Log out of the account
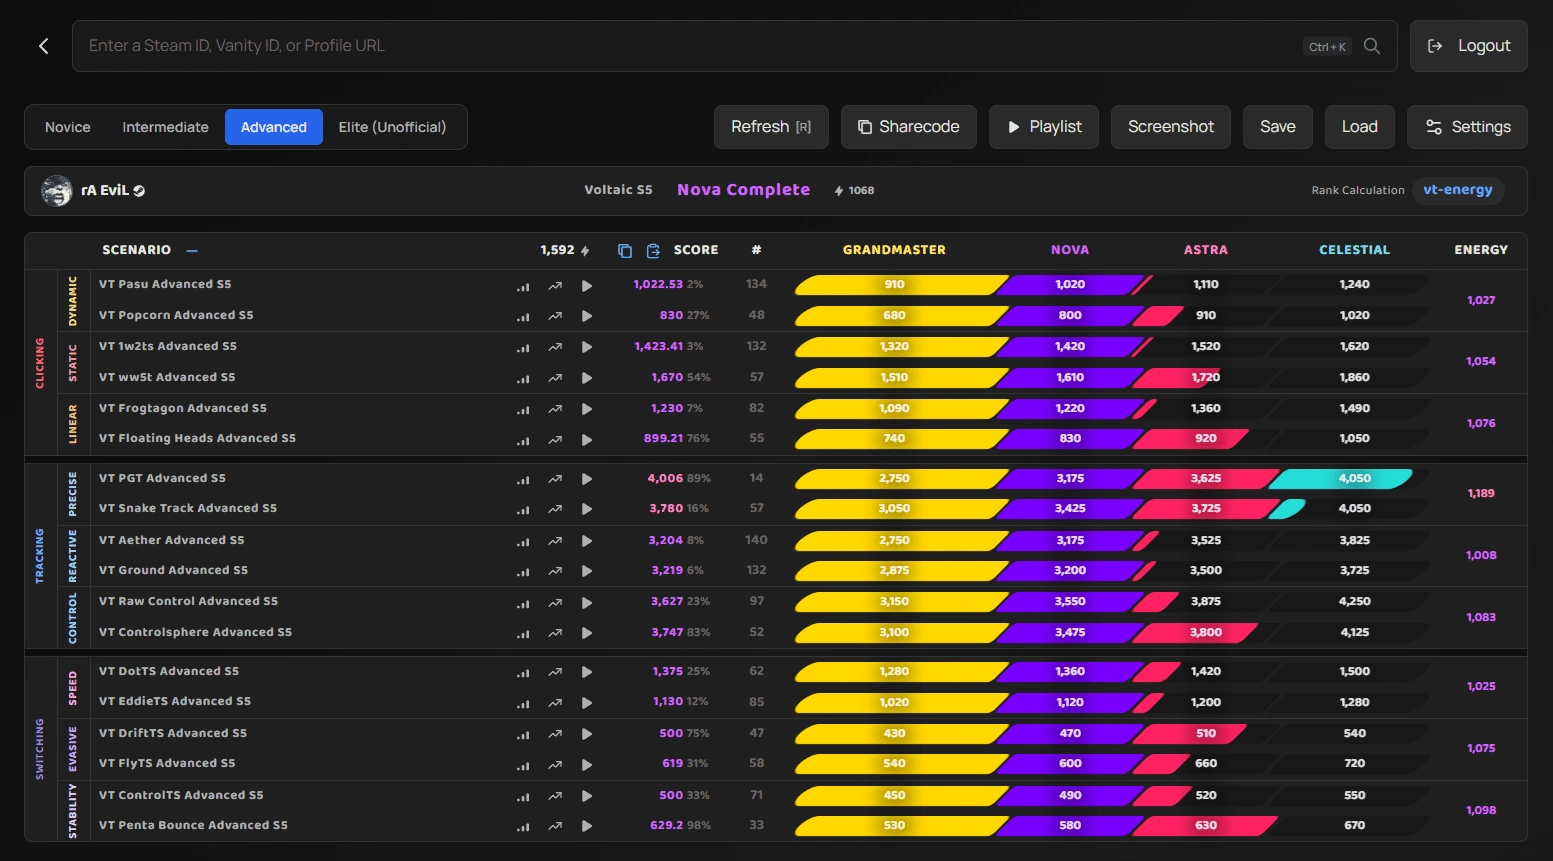1553x861 pixels. [1468, 45]
